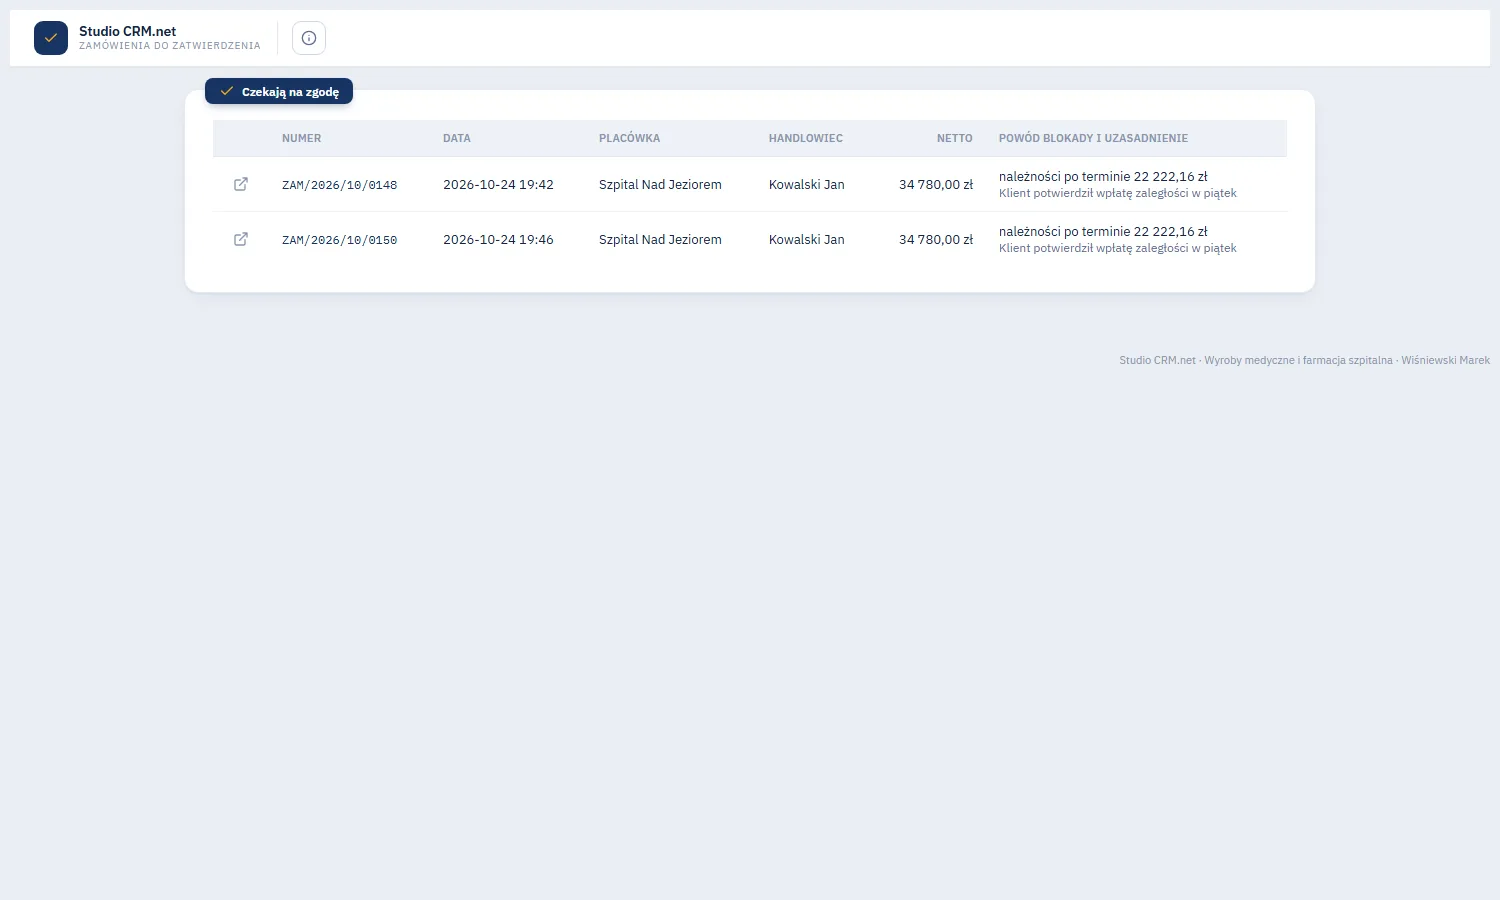The height and width of the screenshot is (900, 1500).
Task: Click the 'POWÓD BLOKADY I UZASADNIENIE' header
Action: 1093,138
